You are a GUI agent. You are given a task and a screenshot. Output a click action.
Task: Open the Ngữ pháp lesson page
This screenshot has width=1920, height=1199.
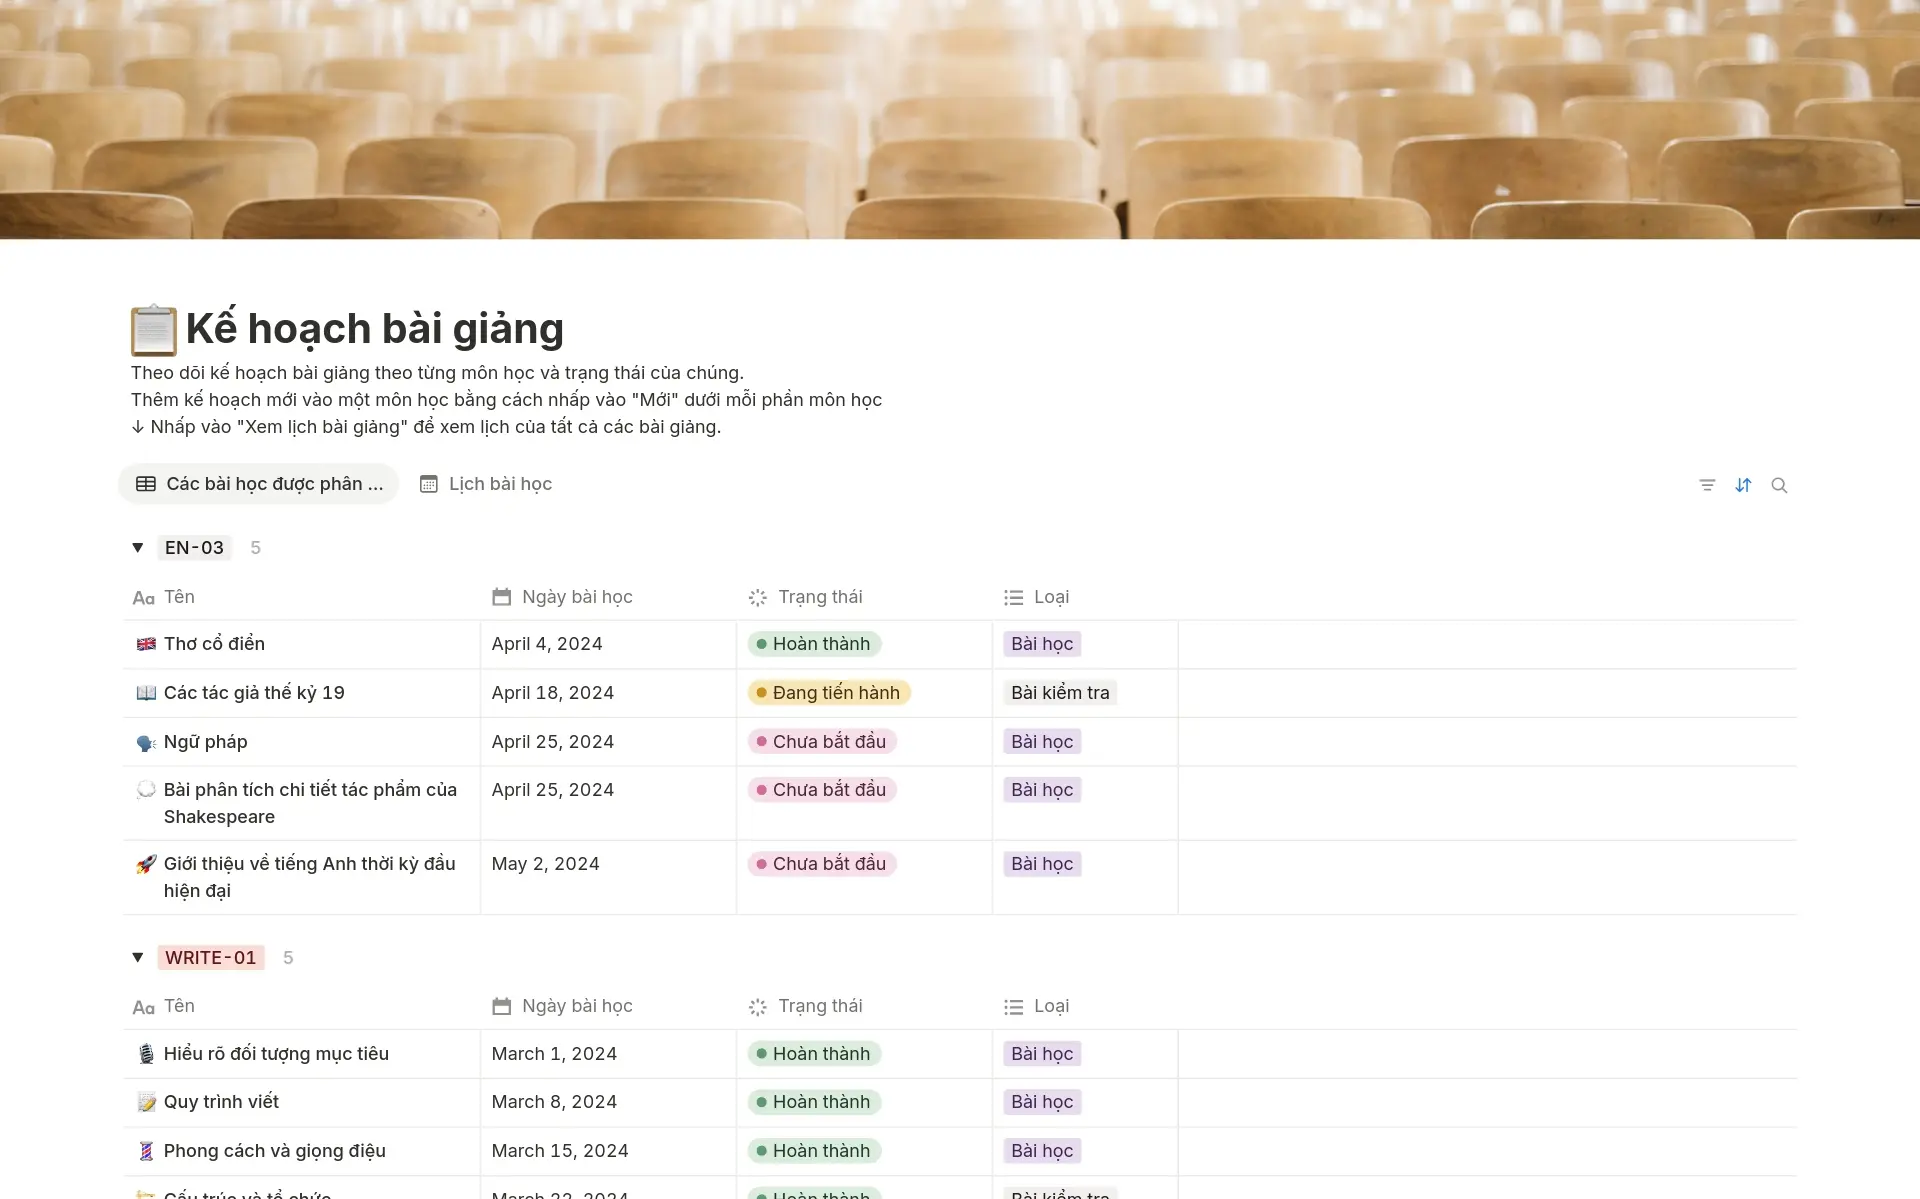point(205,742)
